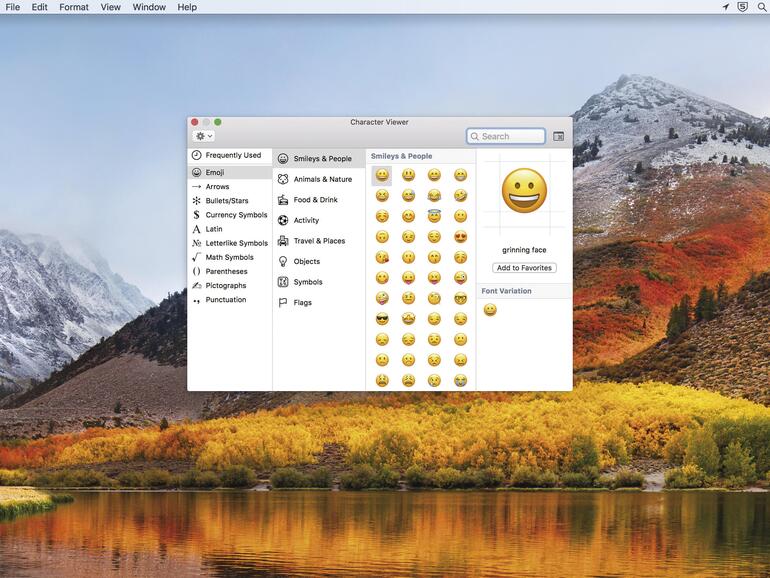Click the Search field in Character Viewer

506,136
